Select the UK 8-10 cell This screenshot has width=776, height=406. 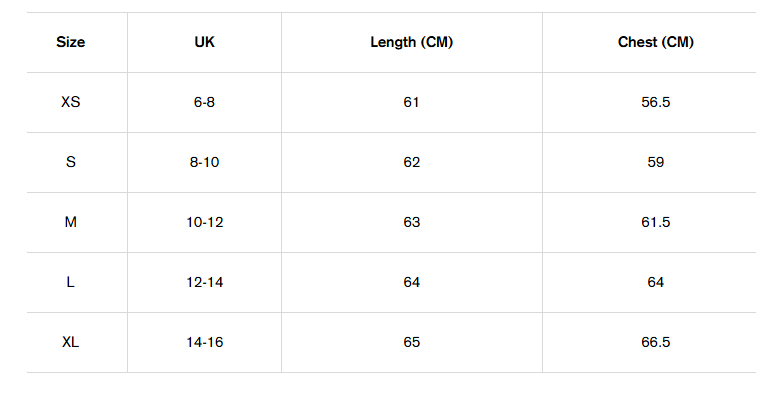coord(204,162)
